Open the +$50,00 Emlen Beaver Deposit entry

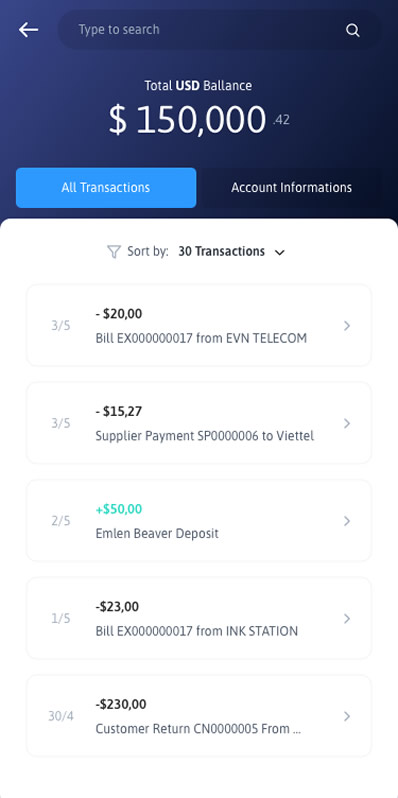[x=199, y=521]
